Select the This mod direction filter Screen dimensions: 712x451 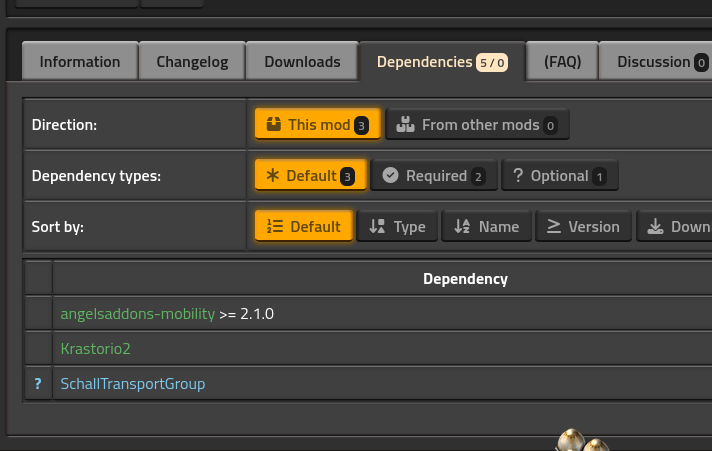[x=317, y=124]
